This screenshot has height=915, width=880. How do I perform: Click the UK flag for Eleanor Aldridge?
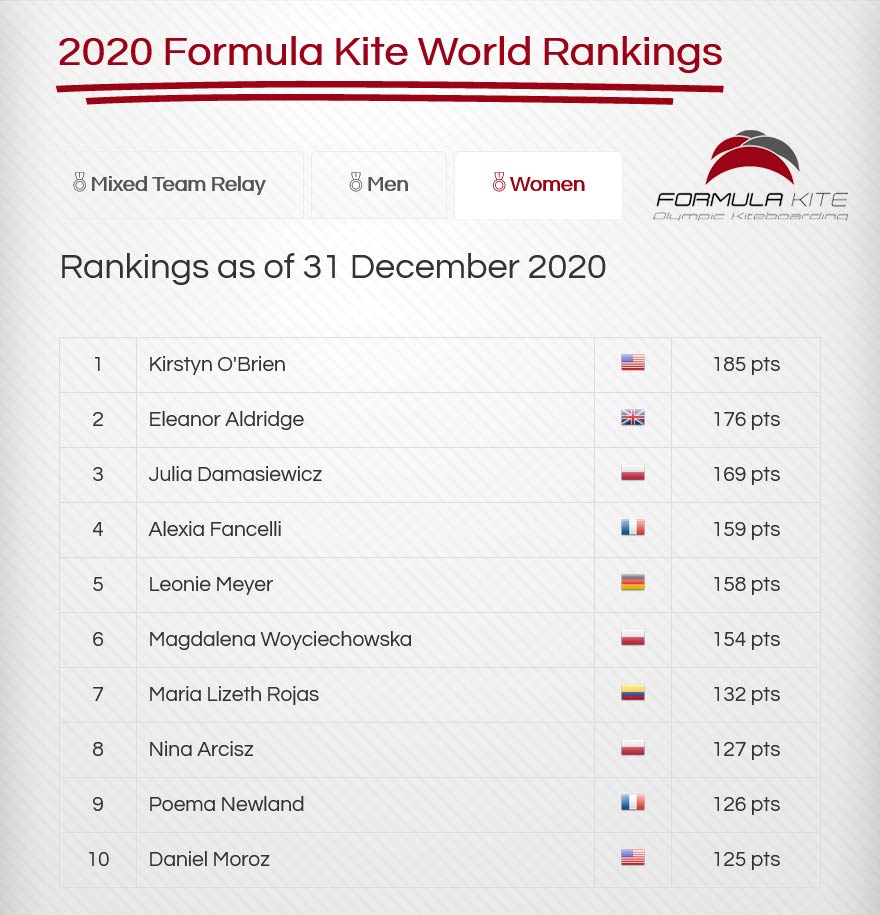[633, 418]
